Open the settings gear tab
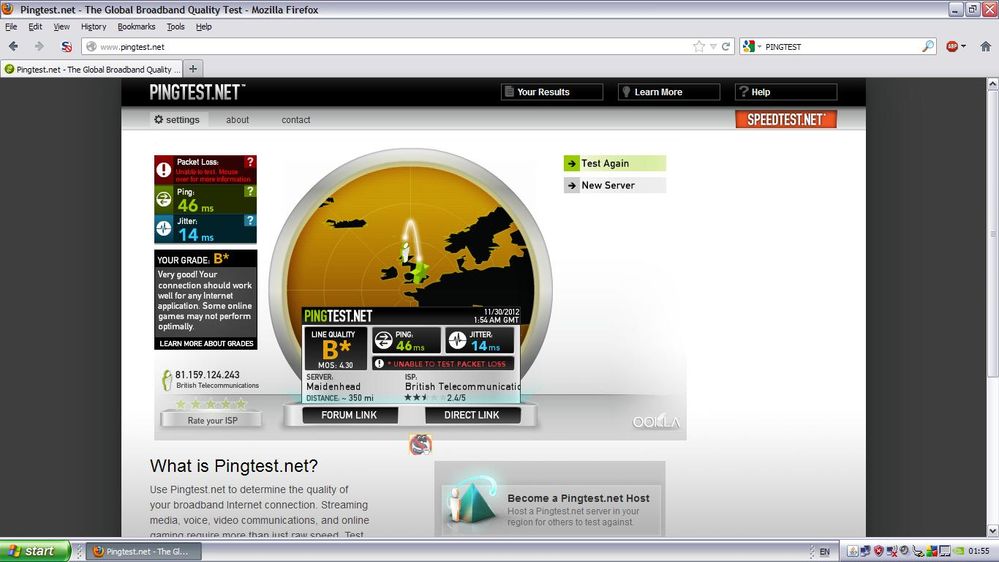Image resolution: width=999 pixels, height=562 pixels. (176, 119)
